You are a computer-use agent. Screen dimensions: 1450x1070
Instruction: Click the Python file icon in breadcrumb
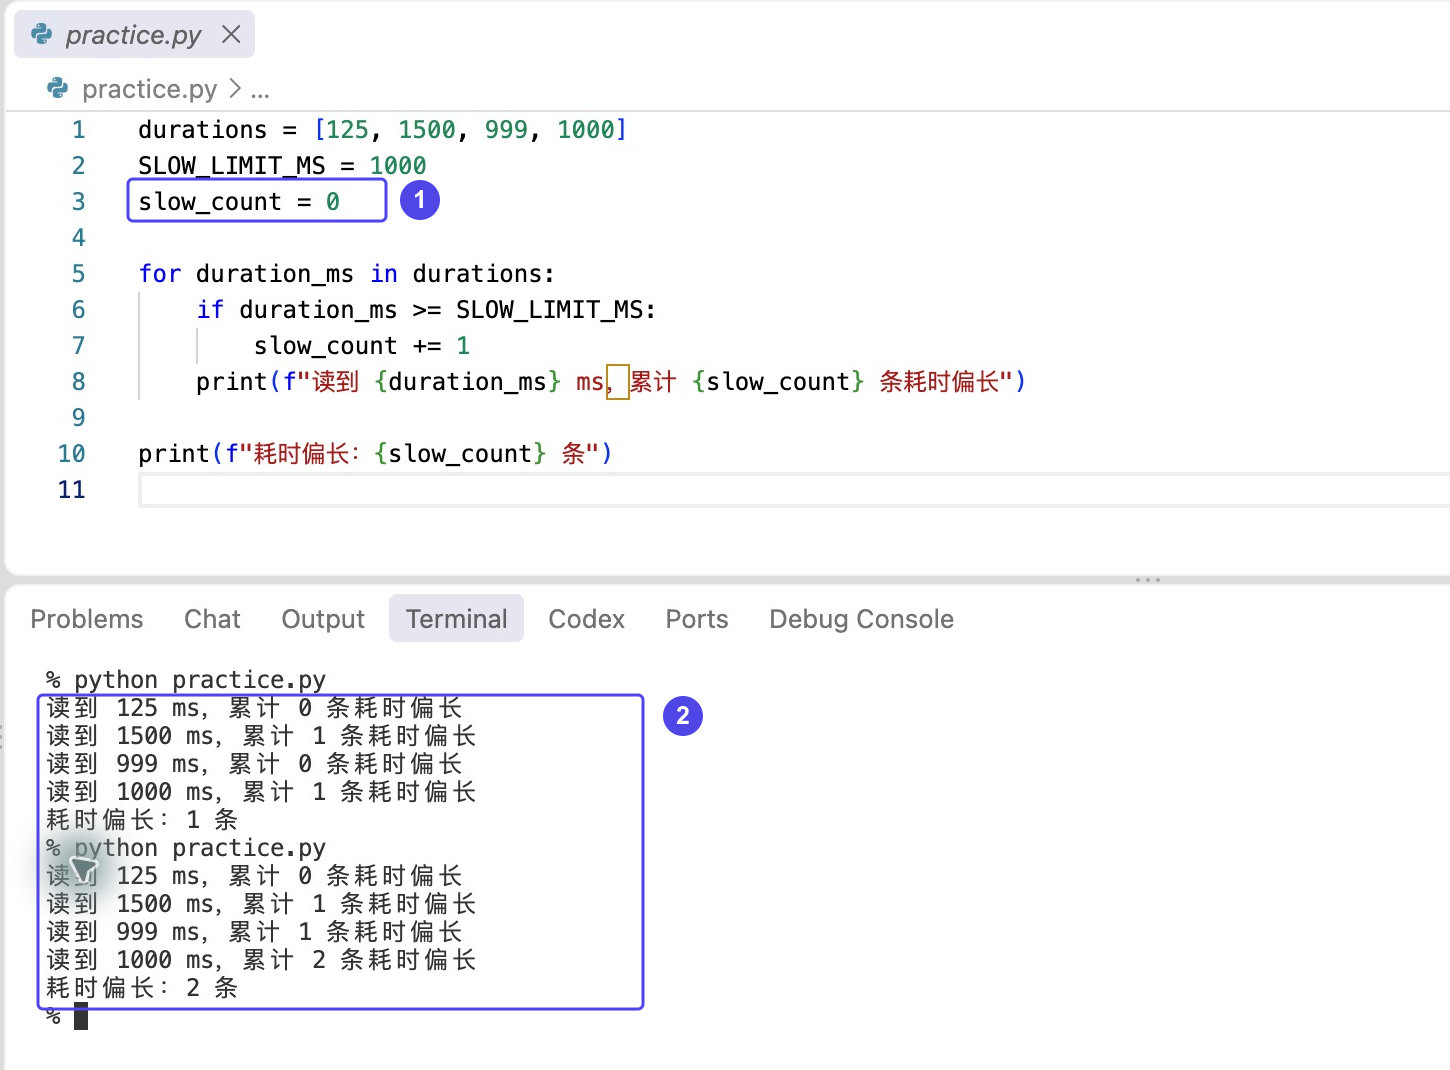(x=58, y=89)
